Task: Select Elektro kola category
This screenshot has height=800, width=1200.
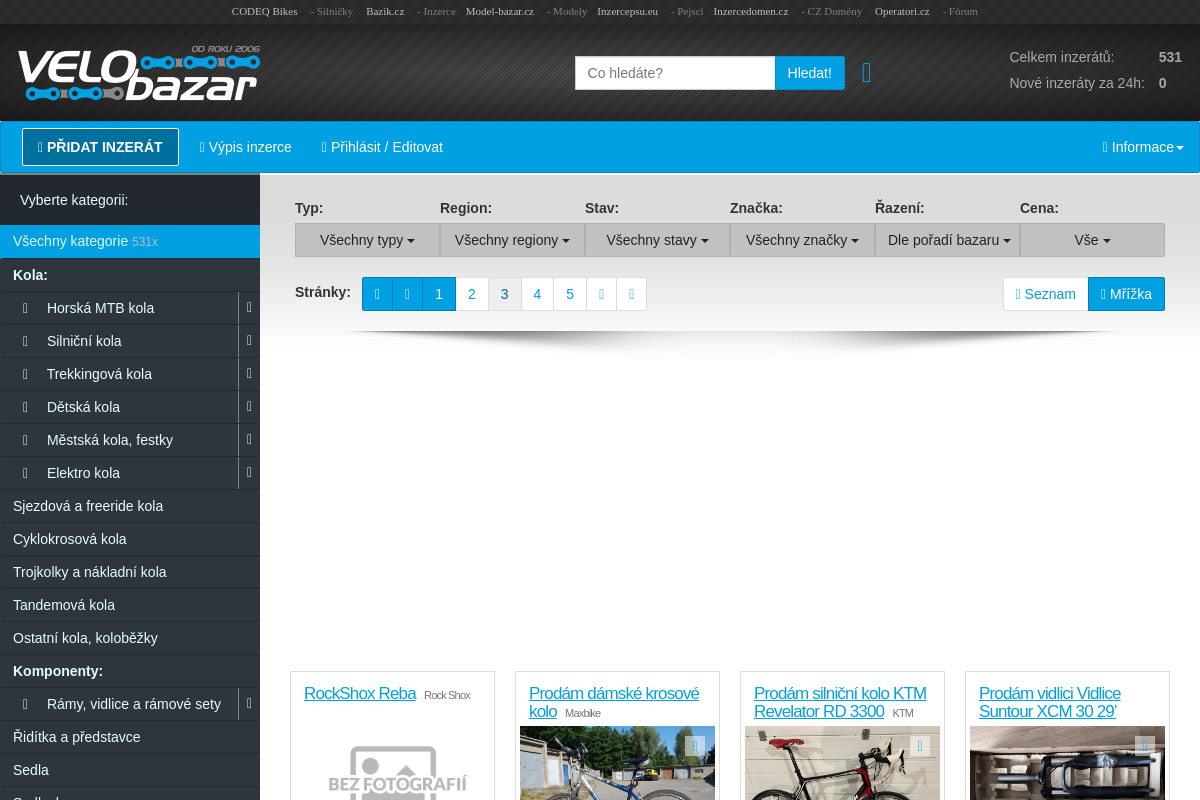Action: (x=119, y=473)
